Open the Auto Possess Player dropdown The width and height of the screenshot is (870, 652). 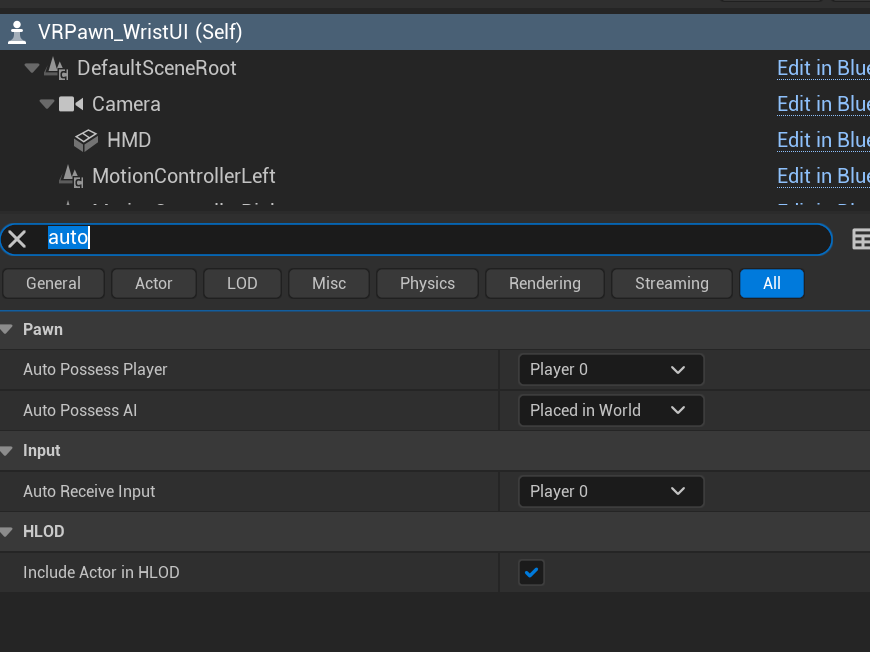(x=611, y=370)
